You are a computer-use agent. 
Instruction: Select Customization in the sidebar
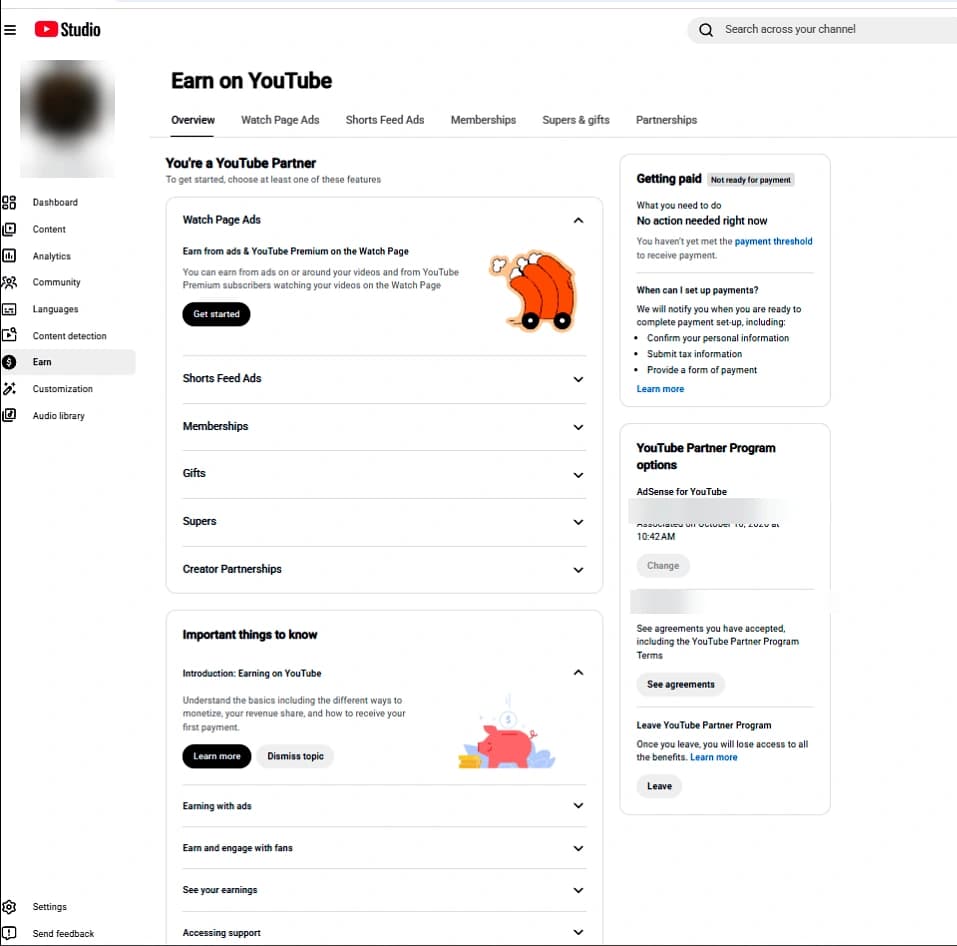[x=62, y=389]
